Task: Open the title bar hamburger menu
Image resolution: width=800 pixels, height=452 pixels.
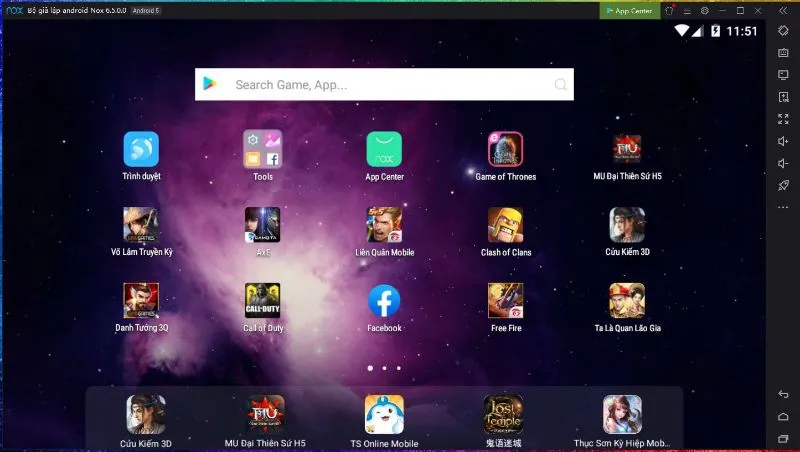Action: click(x=688, y=10)
